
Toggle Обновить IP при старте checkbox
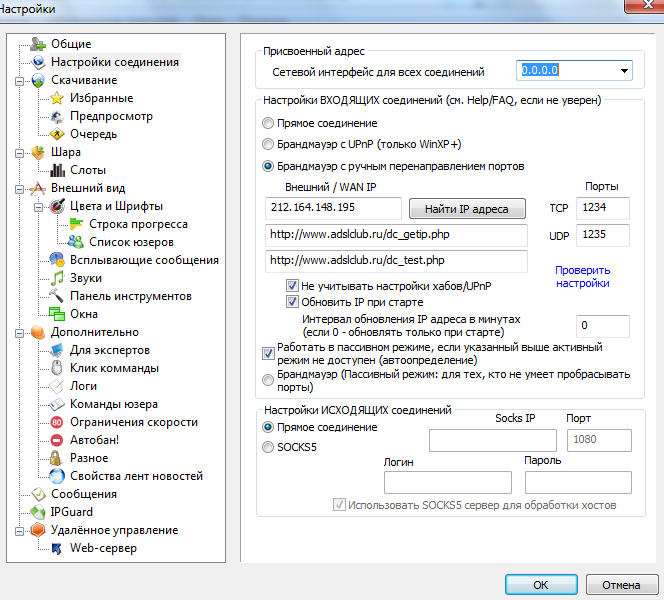click(x=292, y=301)
